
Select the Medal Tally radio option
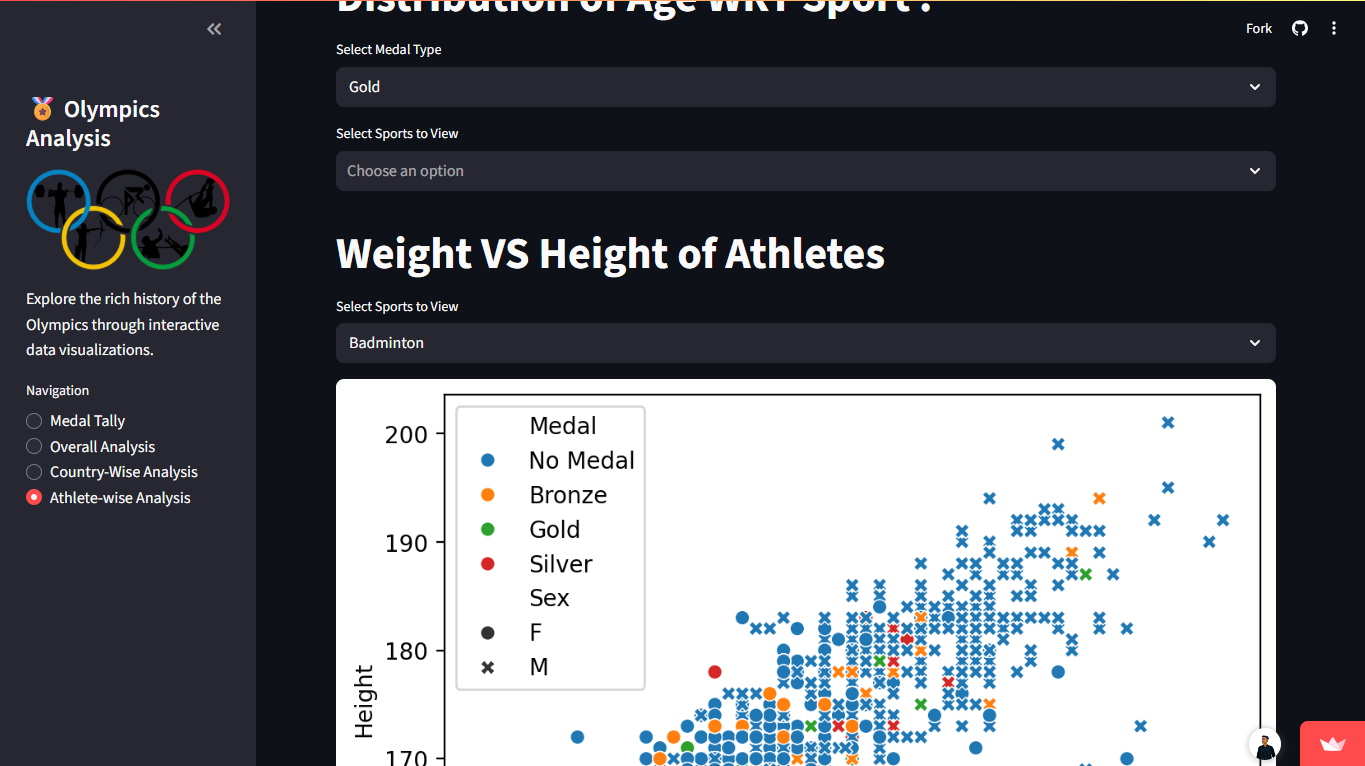point(34,421)
